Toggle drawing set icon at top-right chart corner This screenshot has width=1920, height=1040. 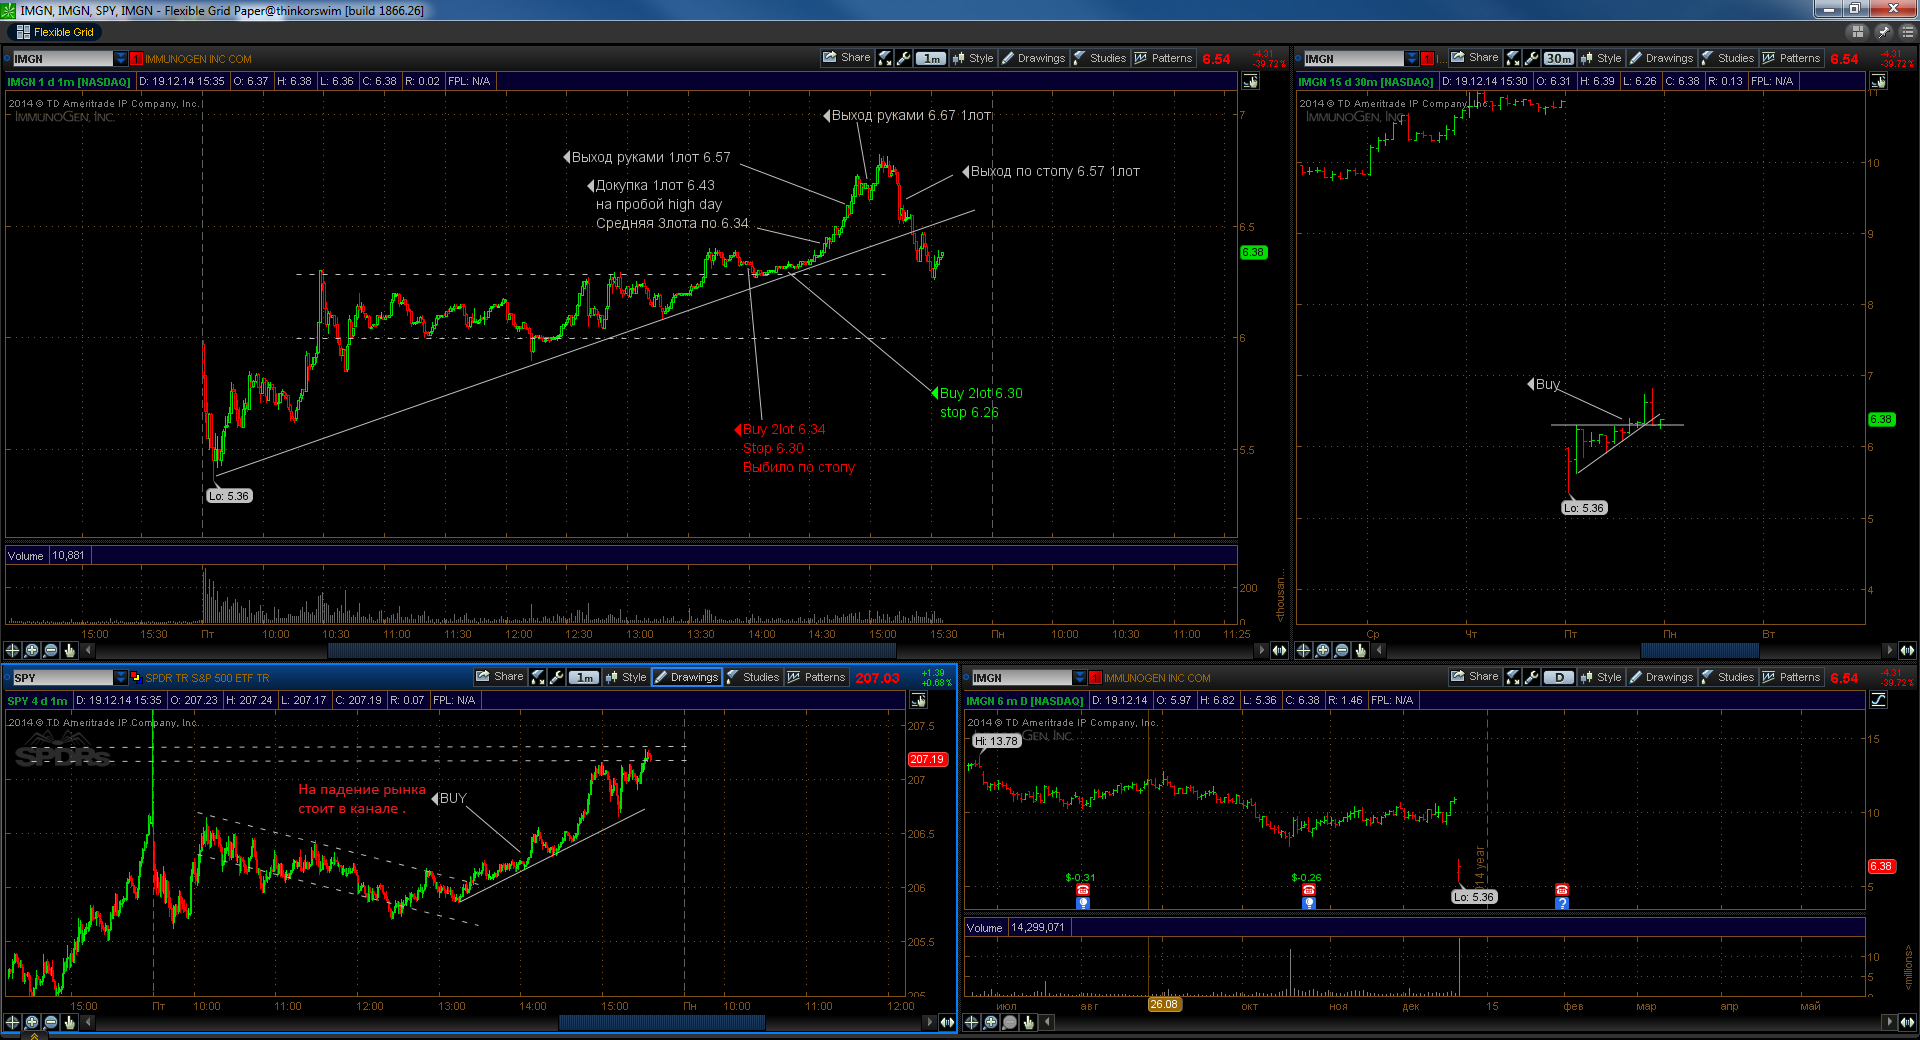(x=1879, y=81)
